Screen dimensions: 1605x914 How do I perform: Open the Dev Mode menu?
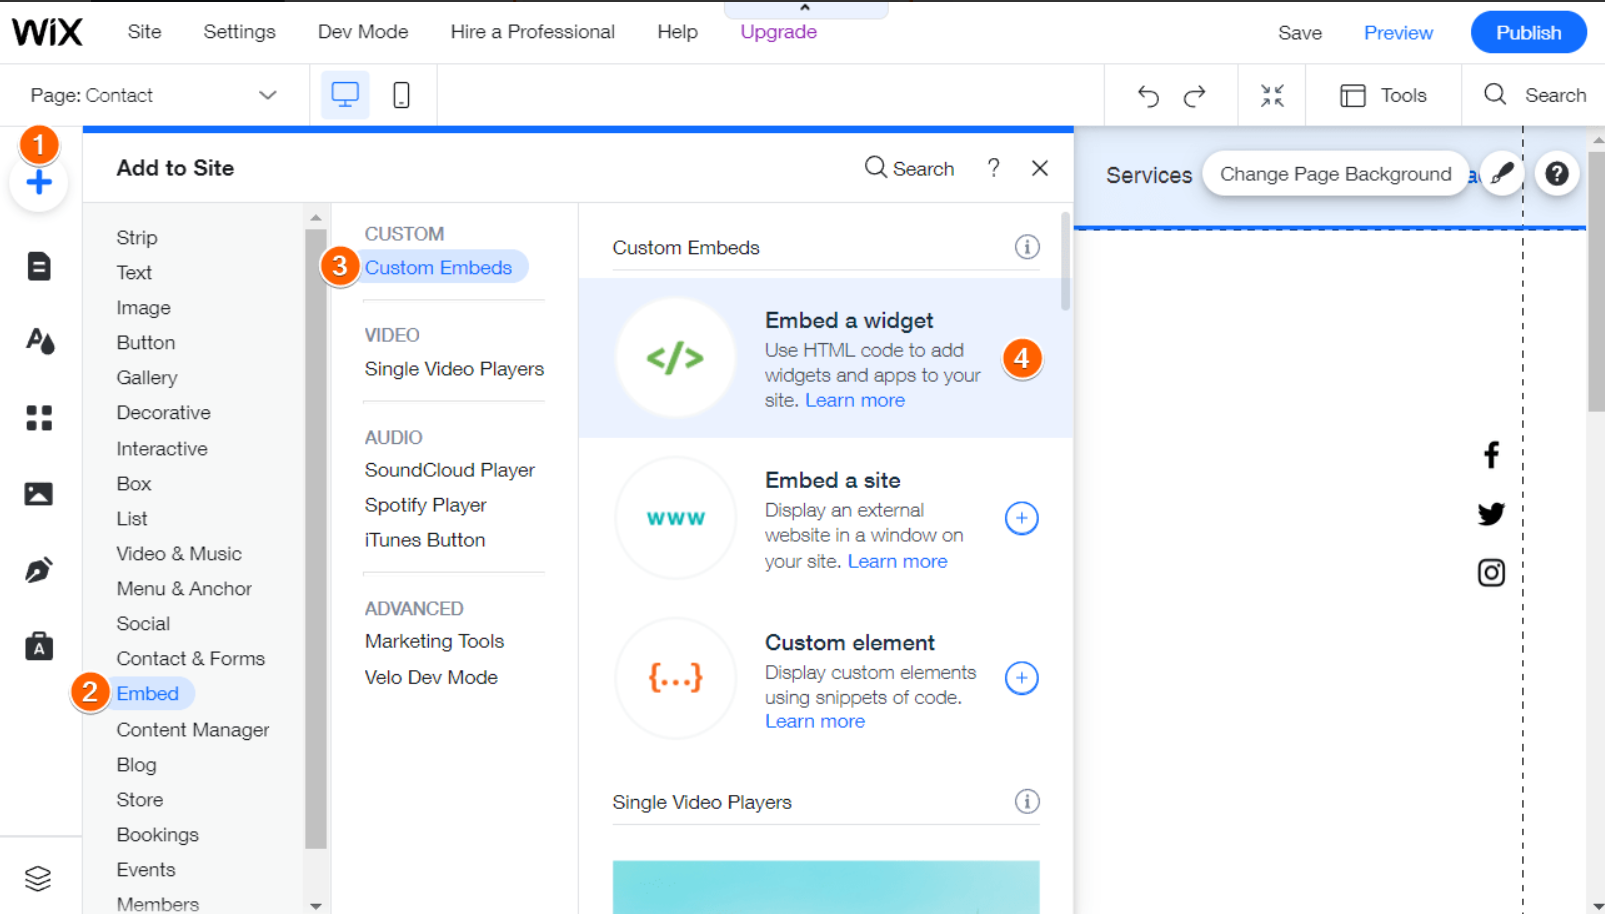coord(363,32)
